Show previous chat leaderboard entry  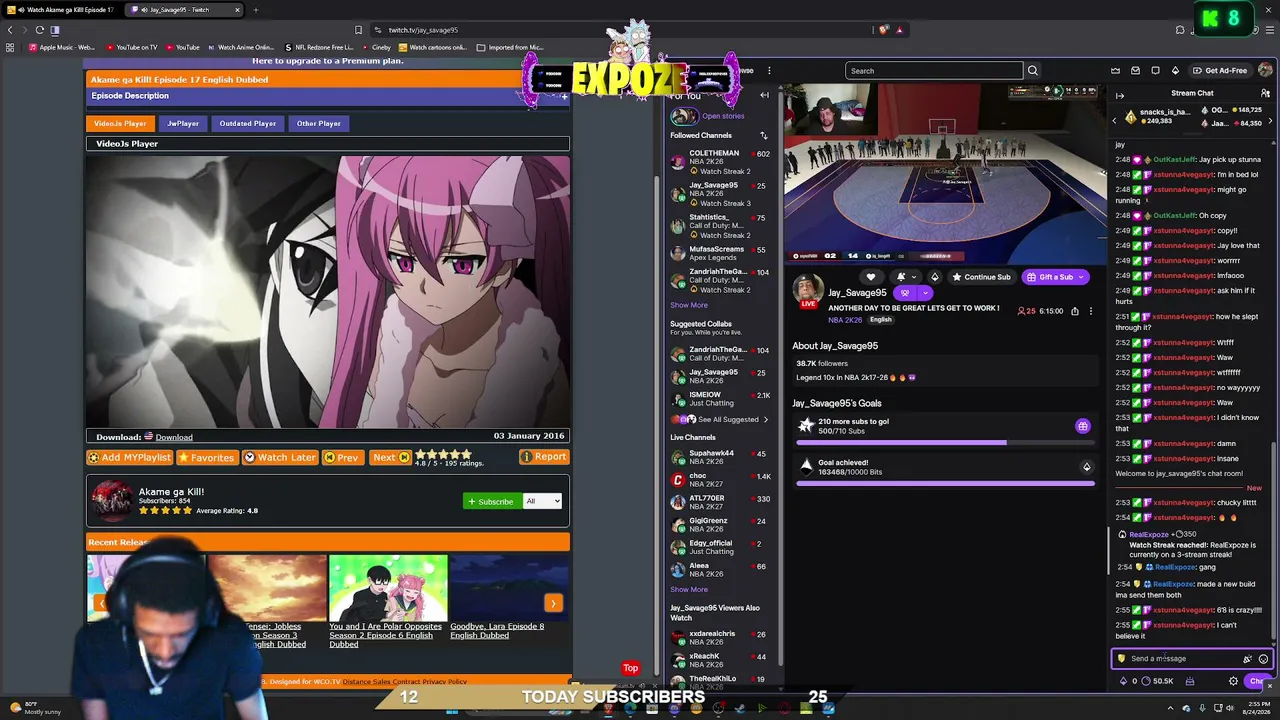point(1114,121)
